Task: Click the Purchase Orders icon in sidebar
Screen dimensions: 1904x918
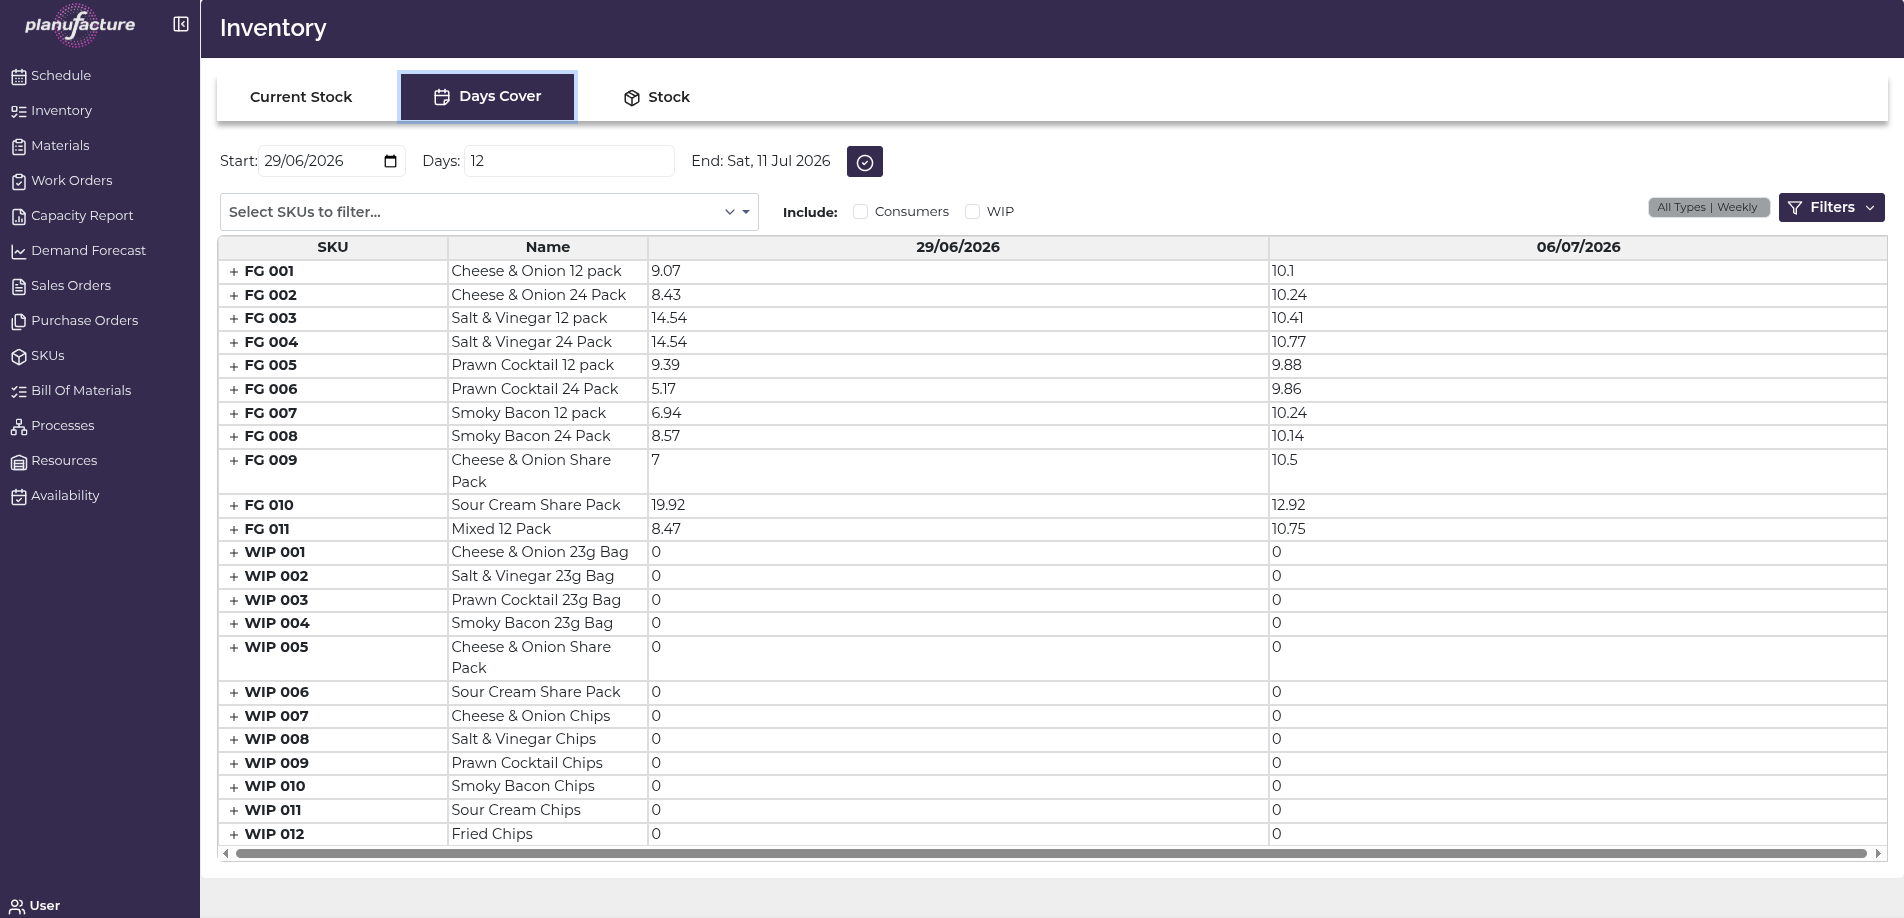Action: [x=18, y=321]
